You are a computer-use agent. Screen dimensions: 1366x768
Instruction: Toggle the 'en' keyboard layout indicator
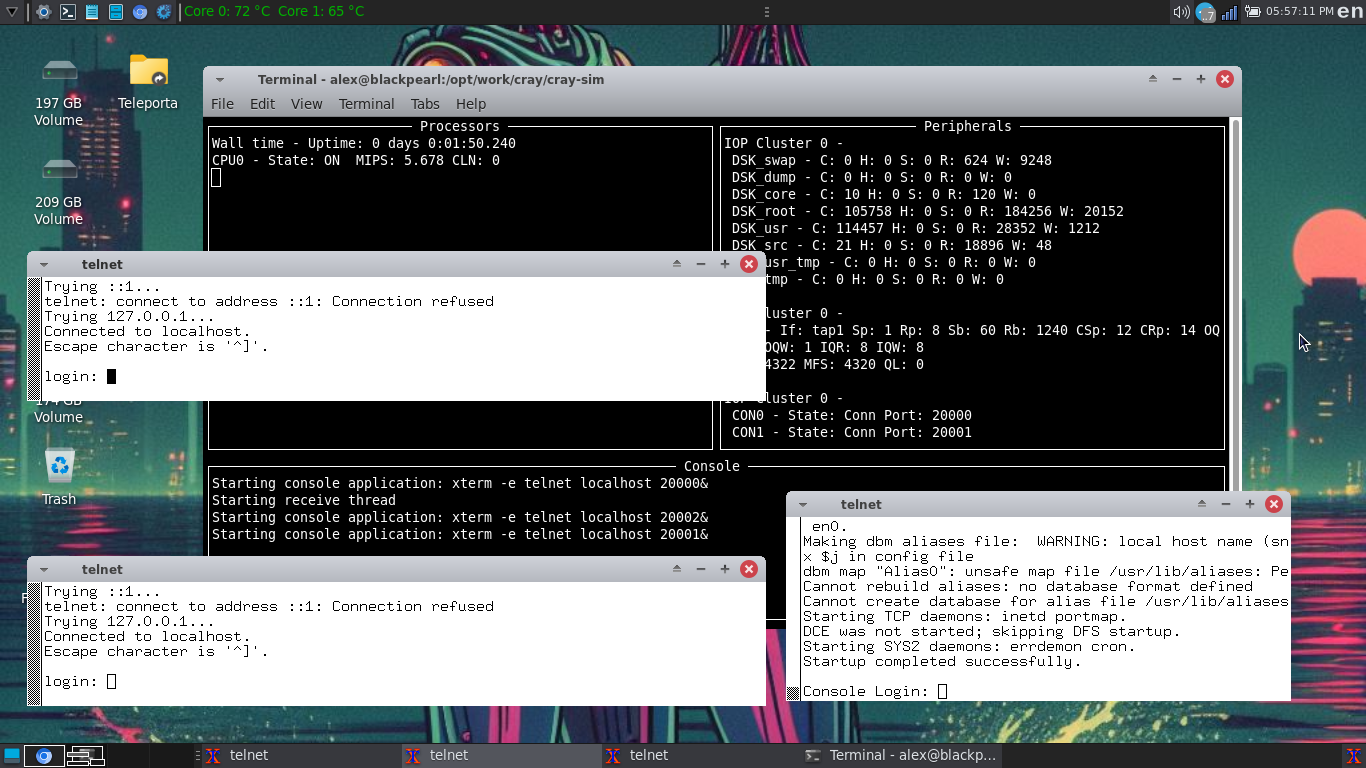point(1349,12)
